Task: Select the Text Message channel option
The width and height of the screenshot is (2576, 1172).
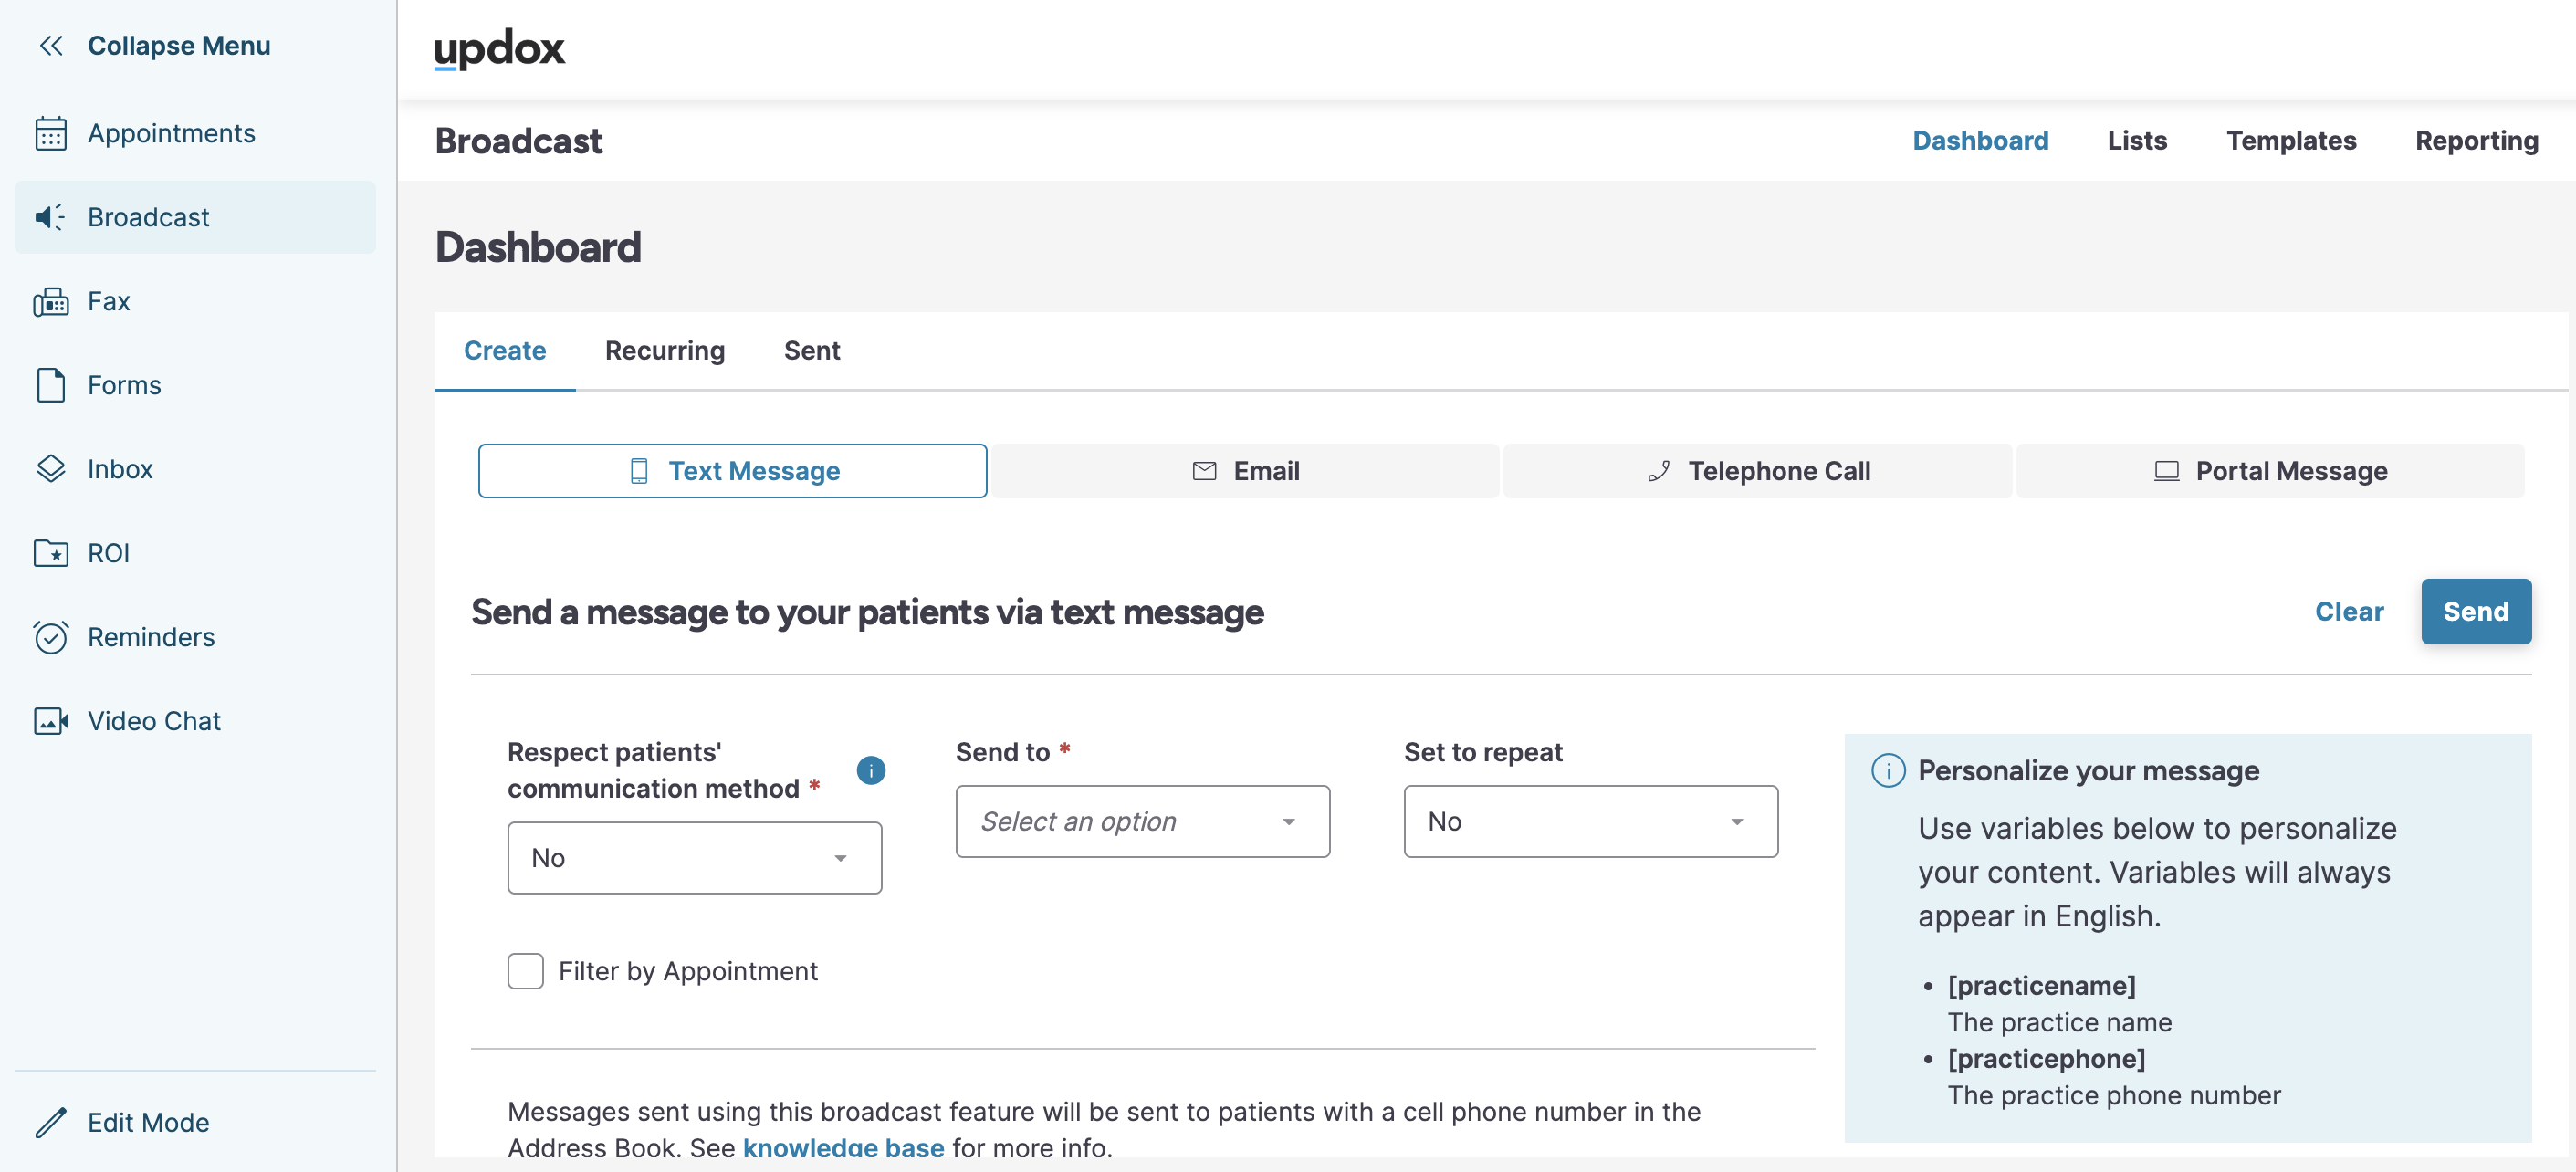Action: click(732, 471)
